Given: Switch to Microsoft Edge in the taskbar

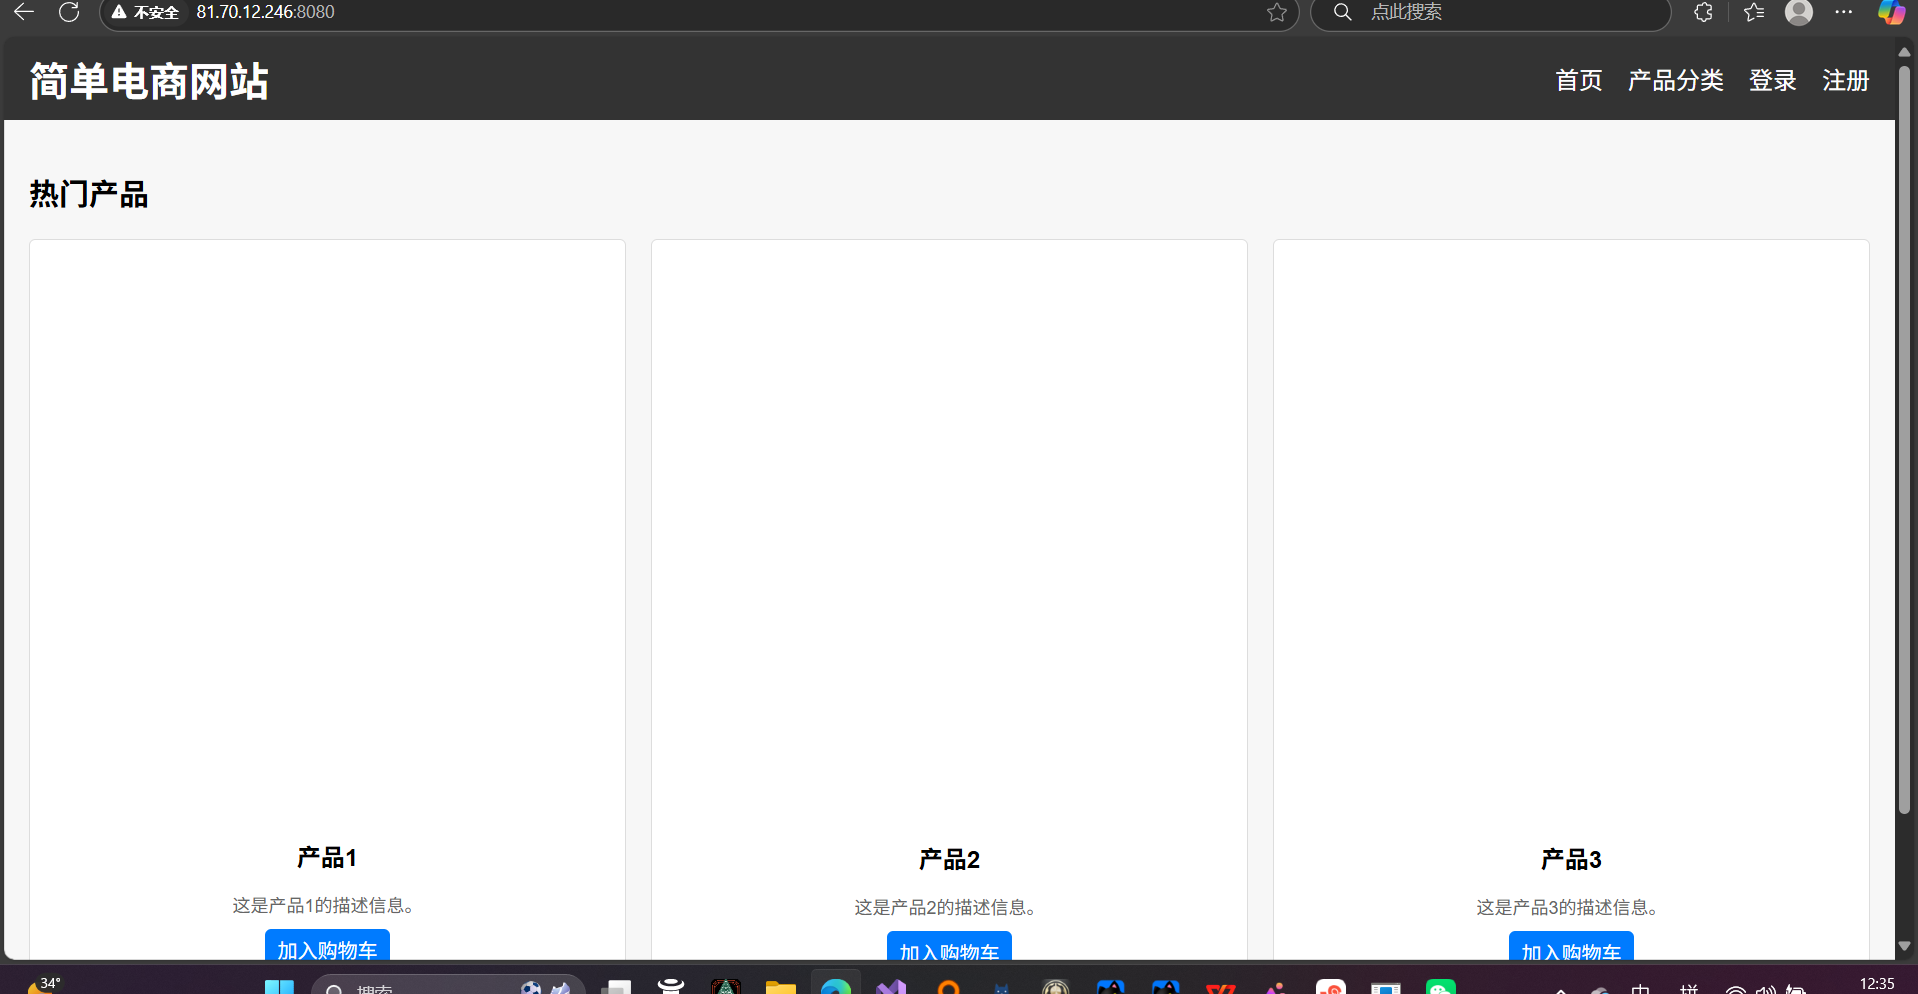Looking at the screenshot, I should [x=836, y=986].
